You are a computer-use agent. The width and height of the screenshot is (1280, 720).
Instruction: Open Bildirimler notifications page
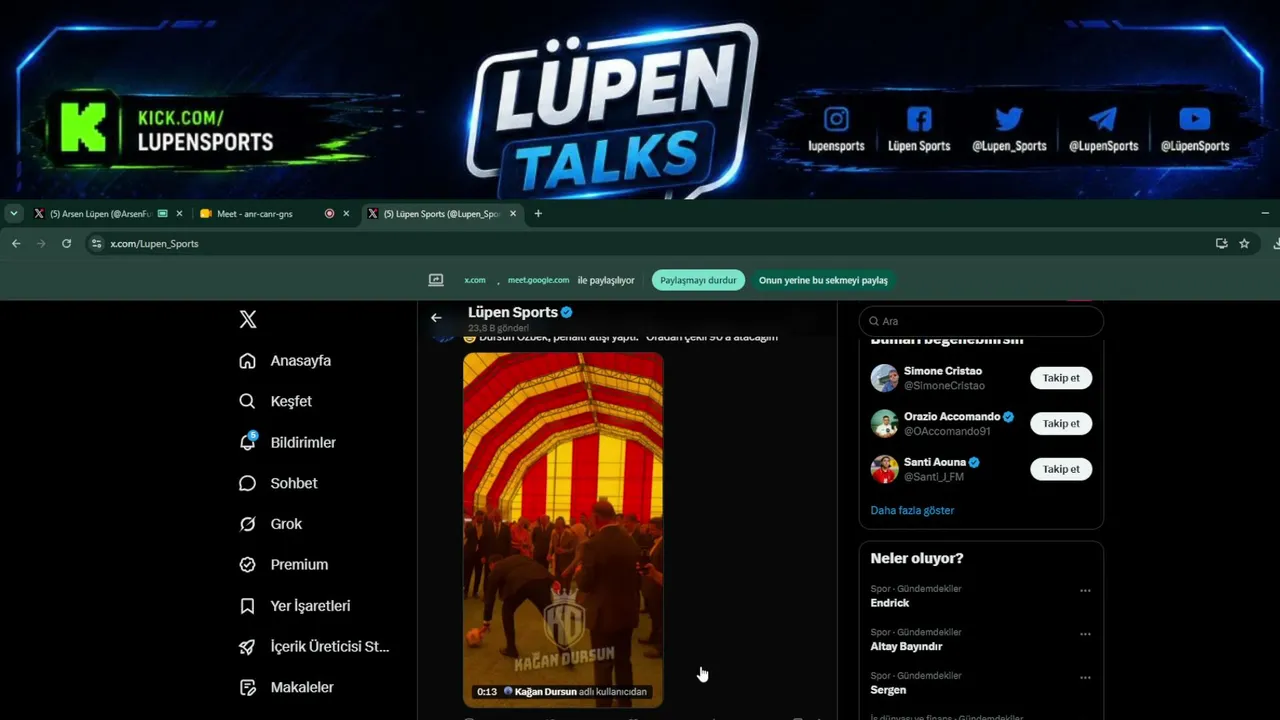[288, 442]
